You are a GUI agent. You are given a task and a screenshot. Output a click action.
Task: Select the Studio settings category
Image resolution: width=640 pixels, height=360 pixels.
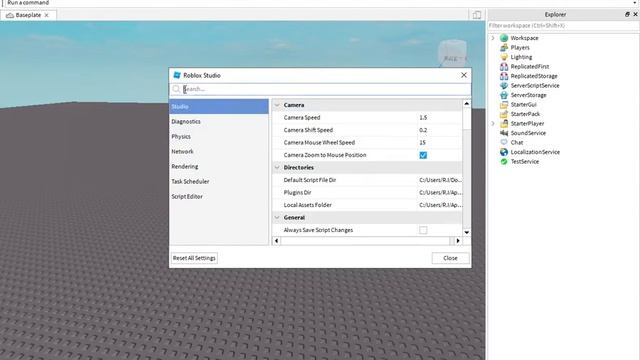tap(219, 107)
